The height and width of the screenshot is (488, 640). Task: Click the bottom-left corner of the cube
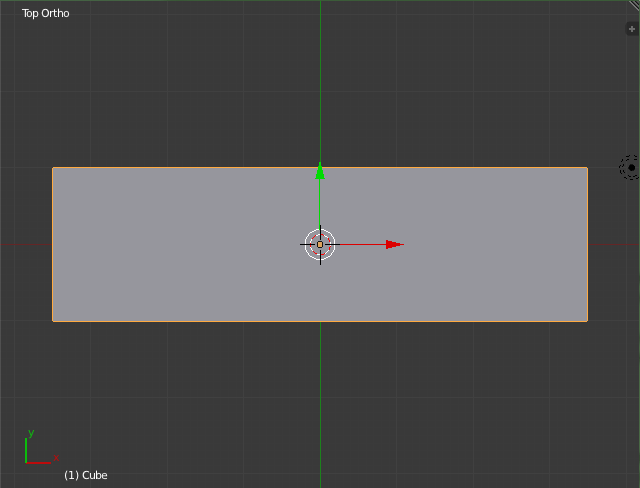tap(53, 321)
